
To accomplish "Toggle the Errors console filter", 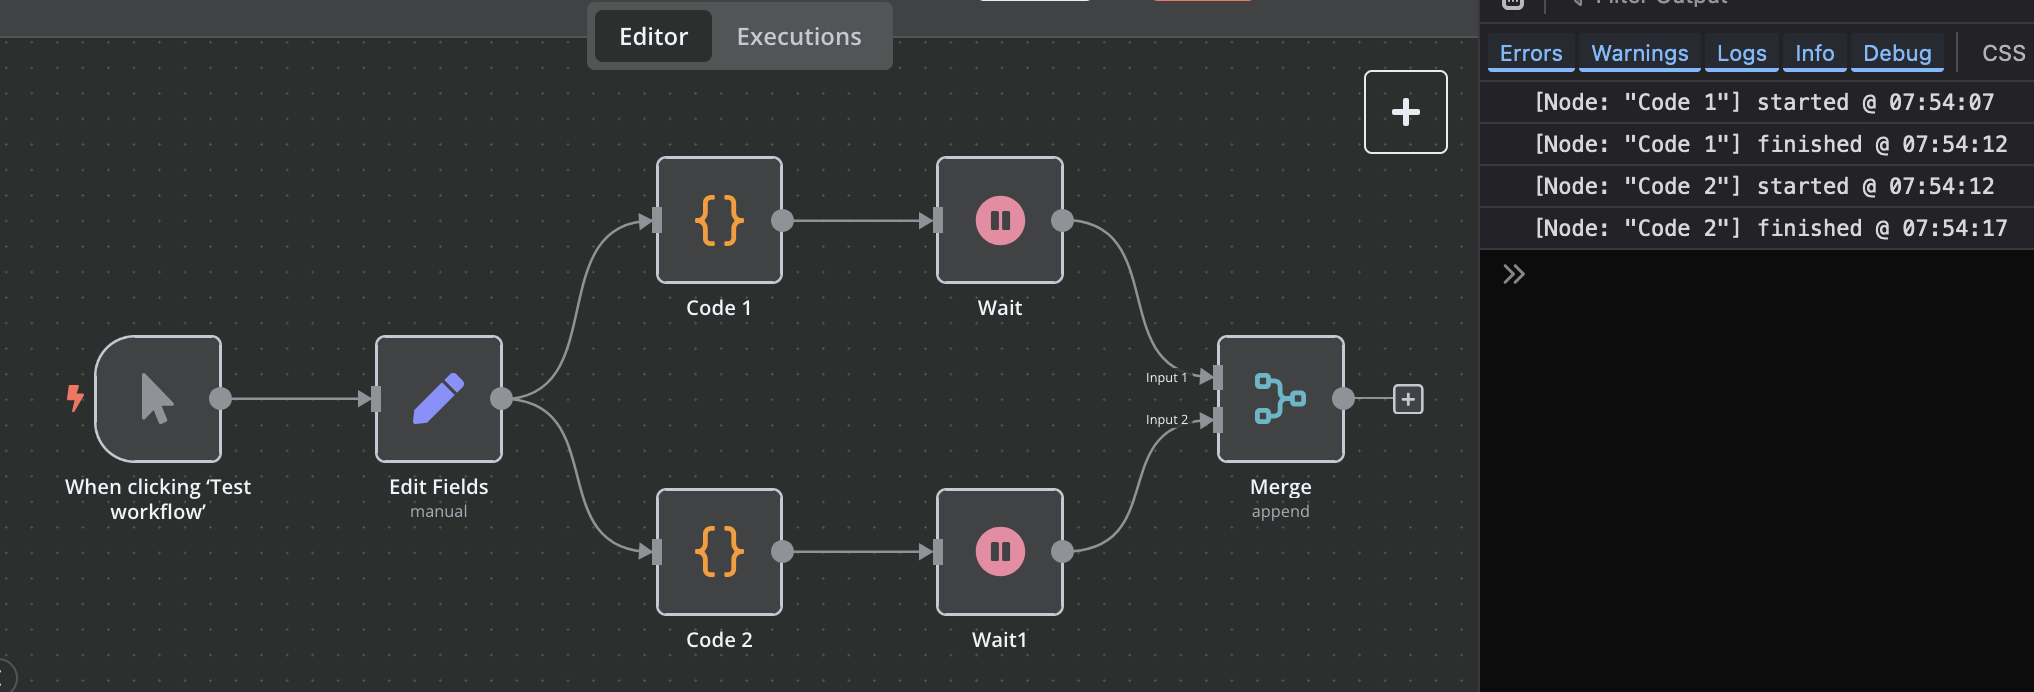I will click(1531, 53).
